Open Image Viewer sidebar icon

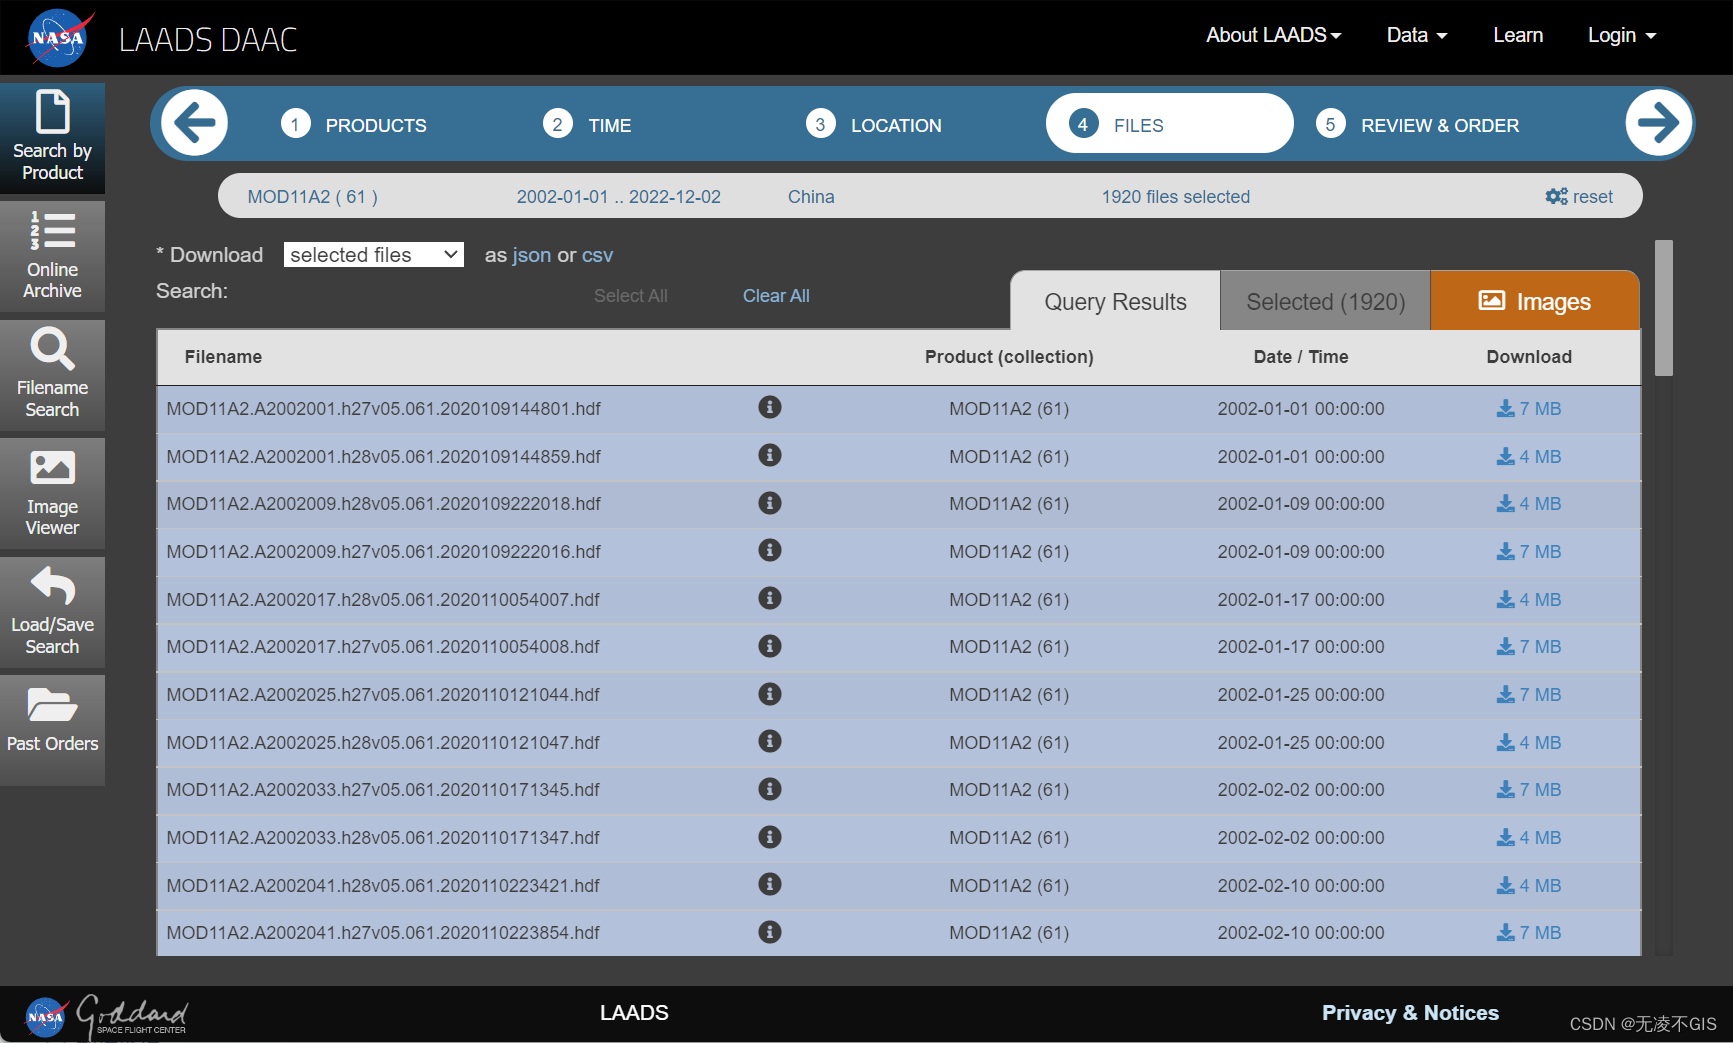(52, 494)
